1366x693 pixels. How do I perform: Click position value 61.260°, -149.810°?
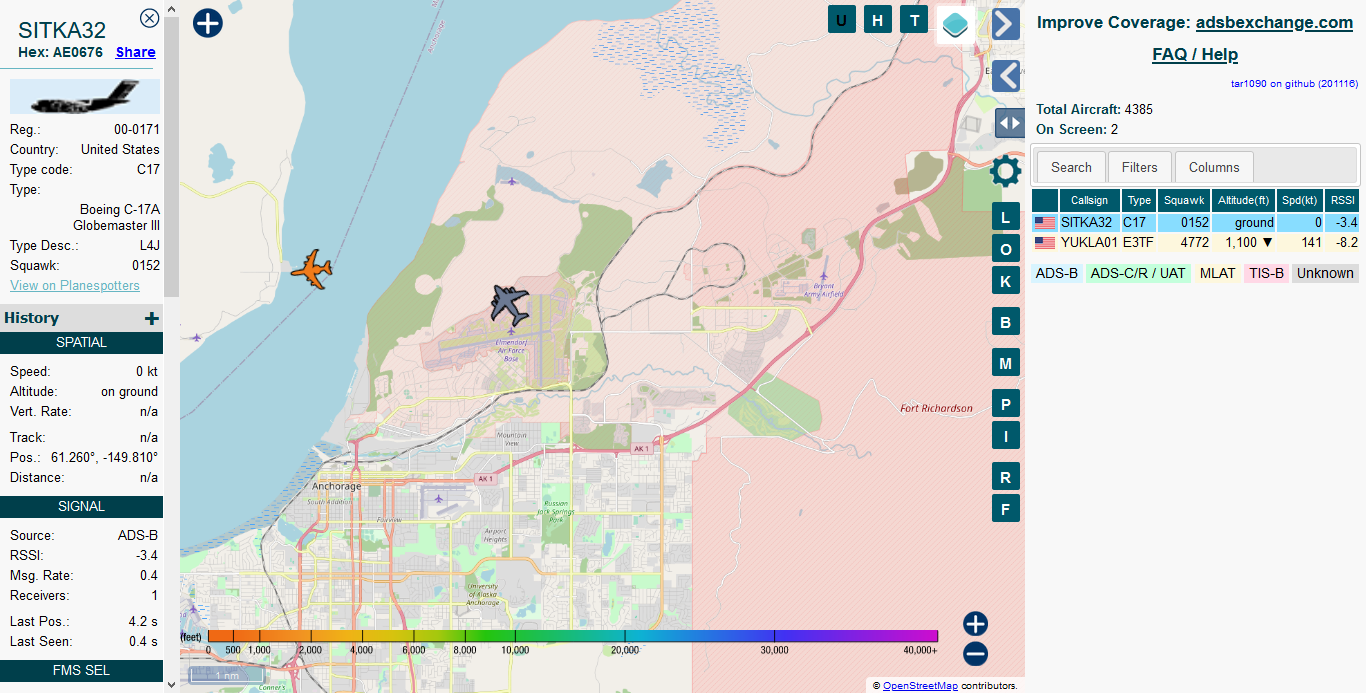point(104,457)
